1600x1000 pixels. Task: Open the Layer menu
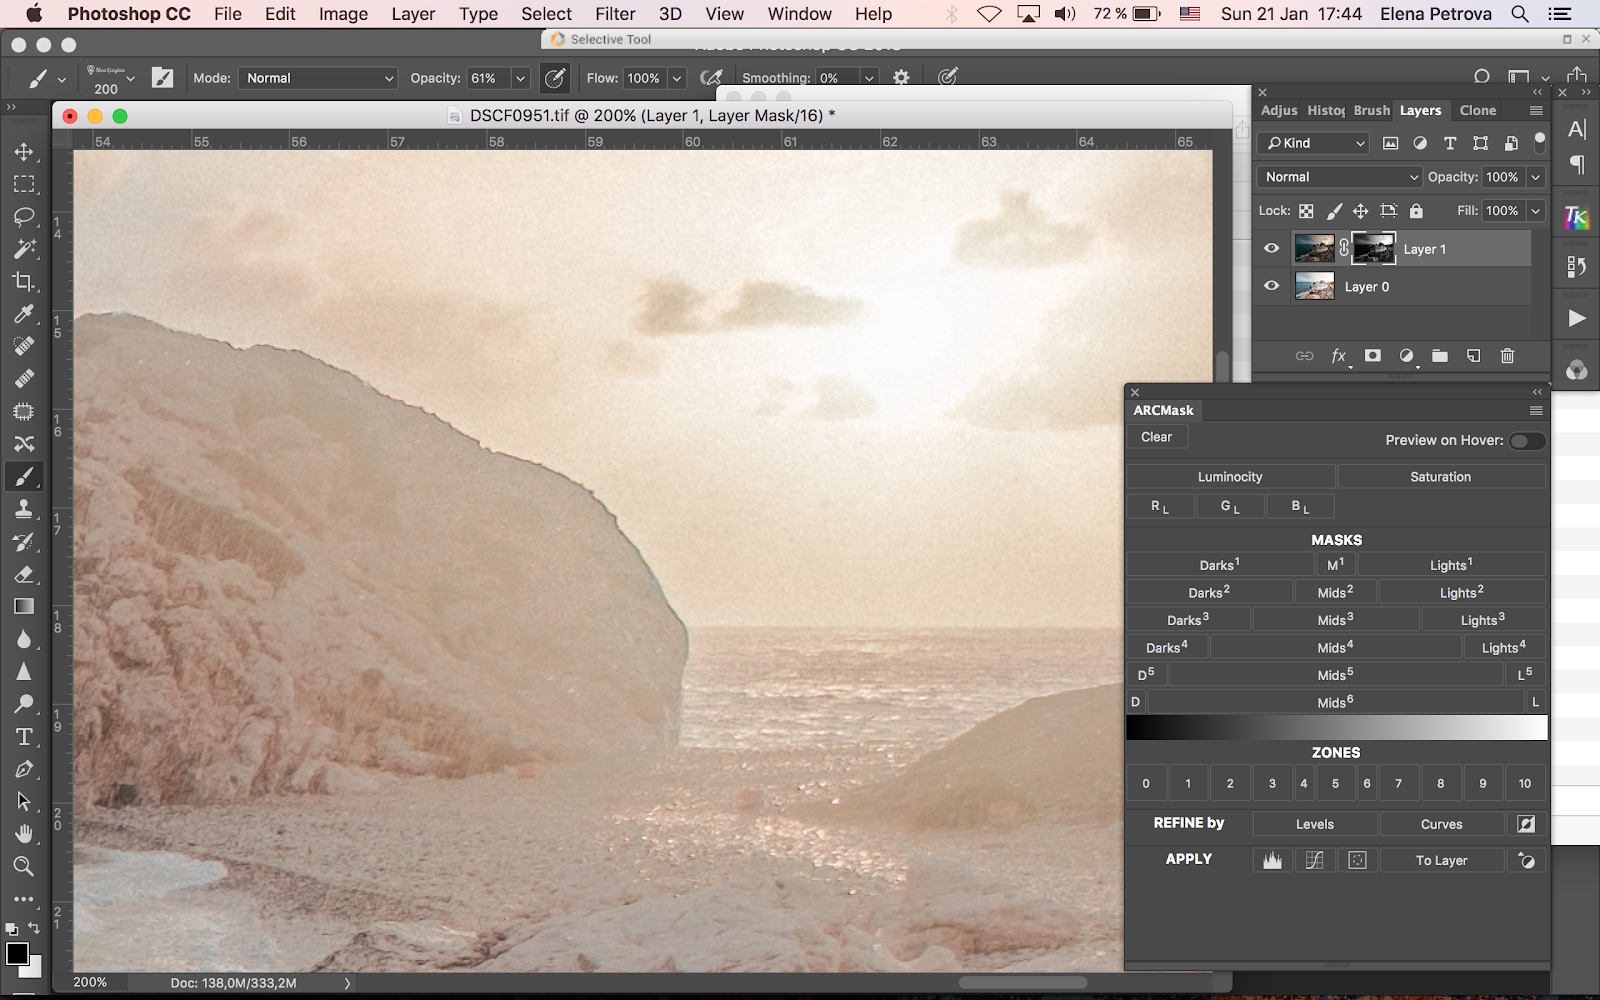coord(413,14)
